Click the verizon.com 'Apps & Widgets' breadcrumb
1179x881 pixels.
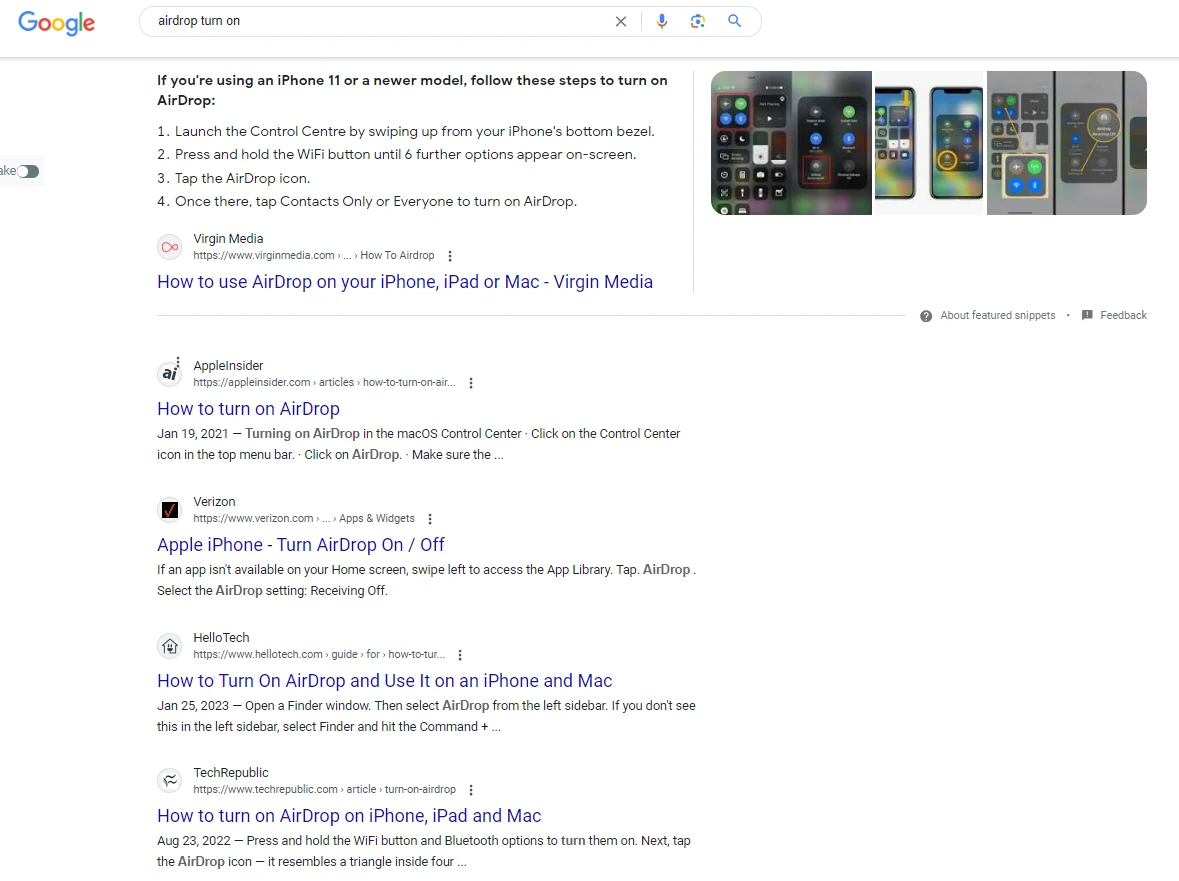304,519
